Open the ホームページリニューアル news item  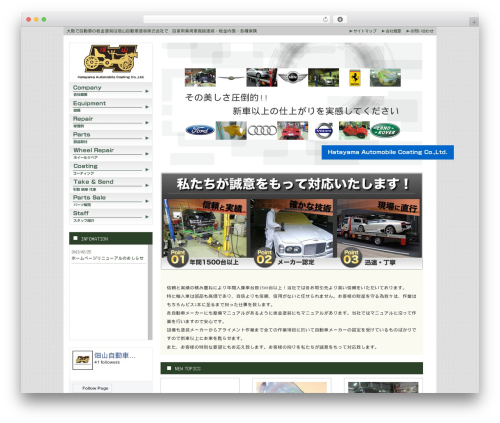point(108,258)
